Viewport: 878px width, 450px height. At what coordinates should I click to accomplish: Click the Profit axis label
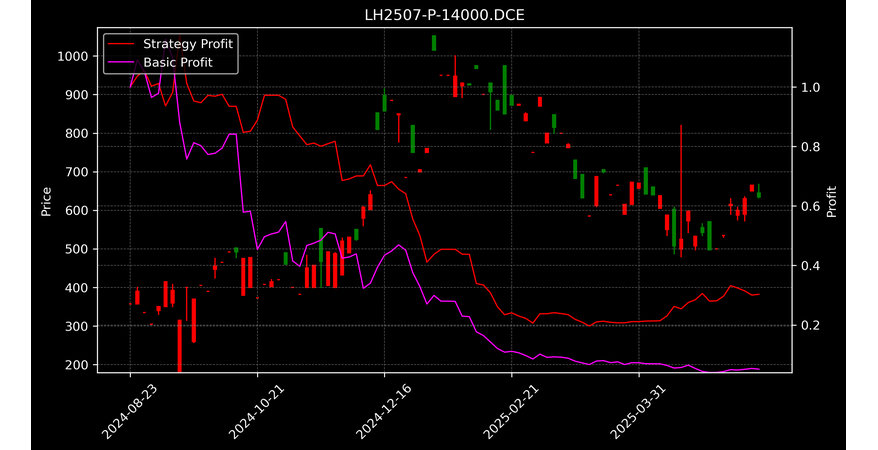pyautogui.click(x=832, y=201)
